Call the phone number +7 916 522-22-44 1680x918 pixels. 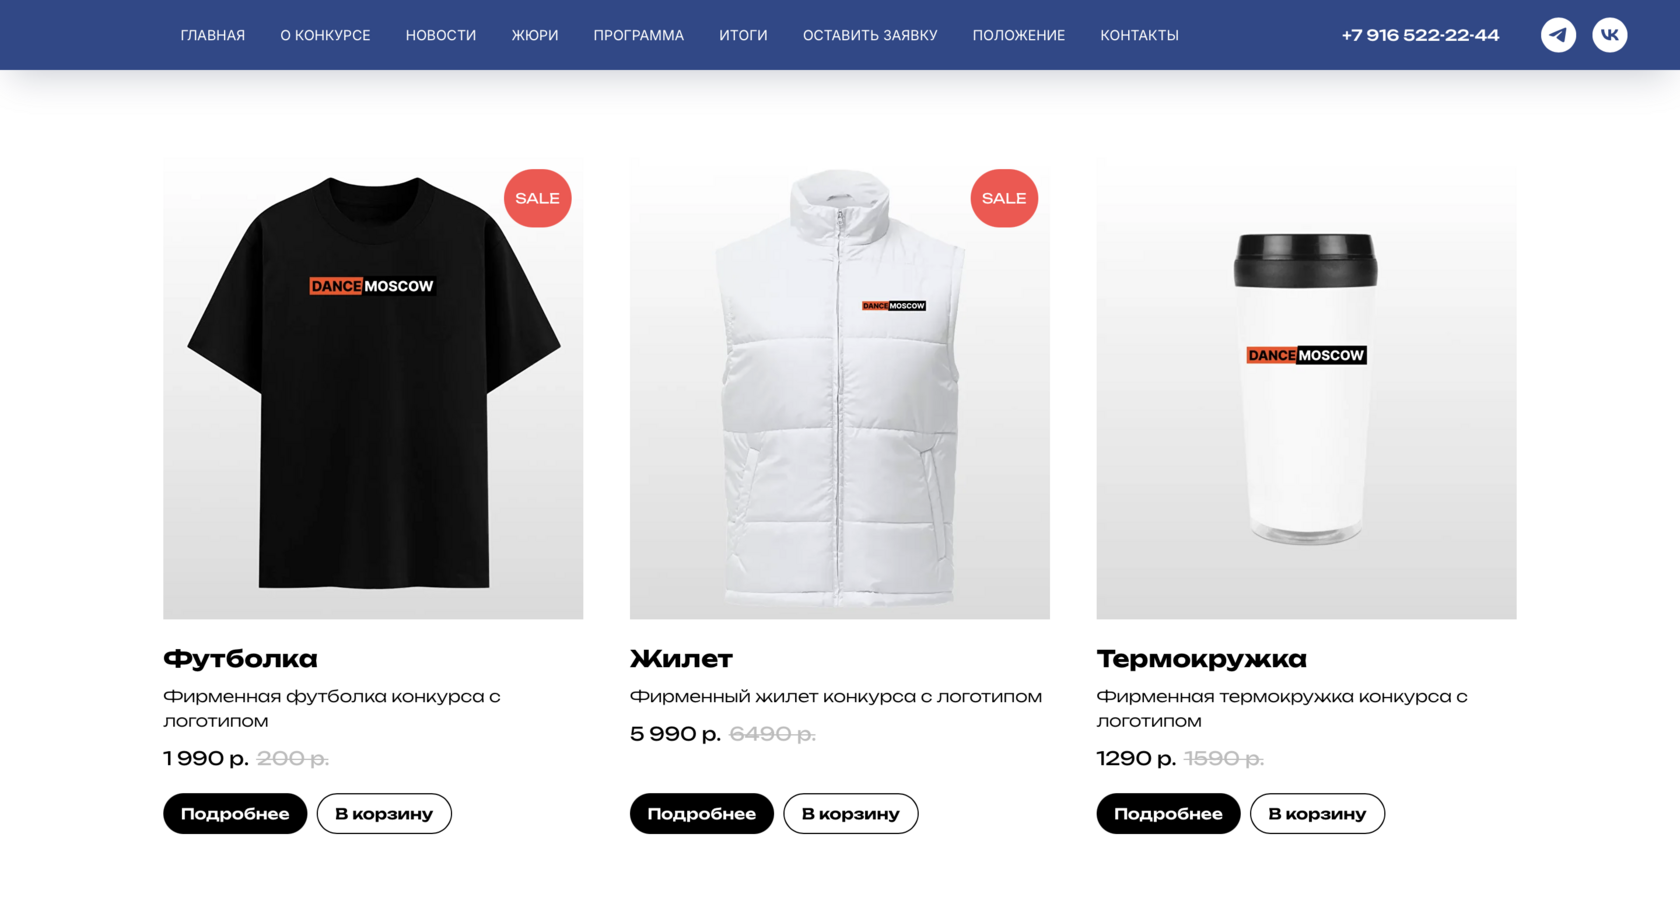(x=1420, y=35)
